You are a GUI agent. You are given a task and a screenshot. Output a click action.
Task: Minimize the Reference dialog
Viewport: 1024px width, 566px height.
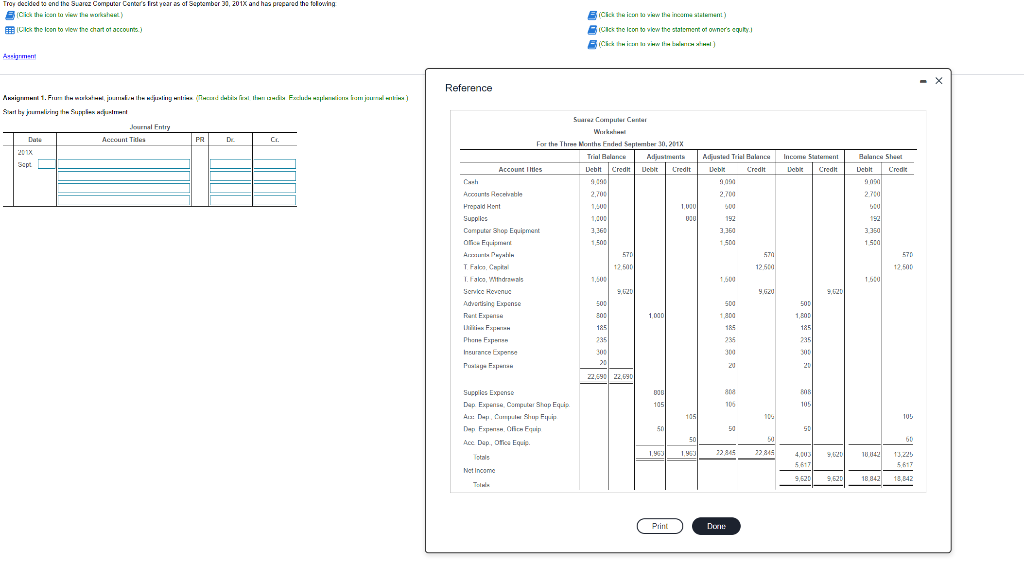923,82
